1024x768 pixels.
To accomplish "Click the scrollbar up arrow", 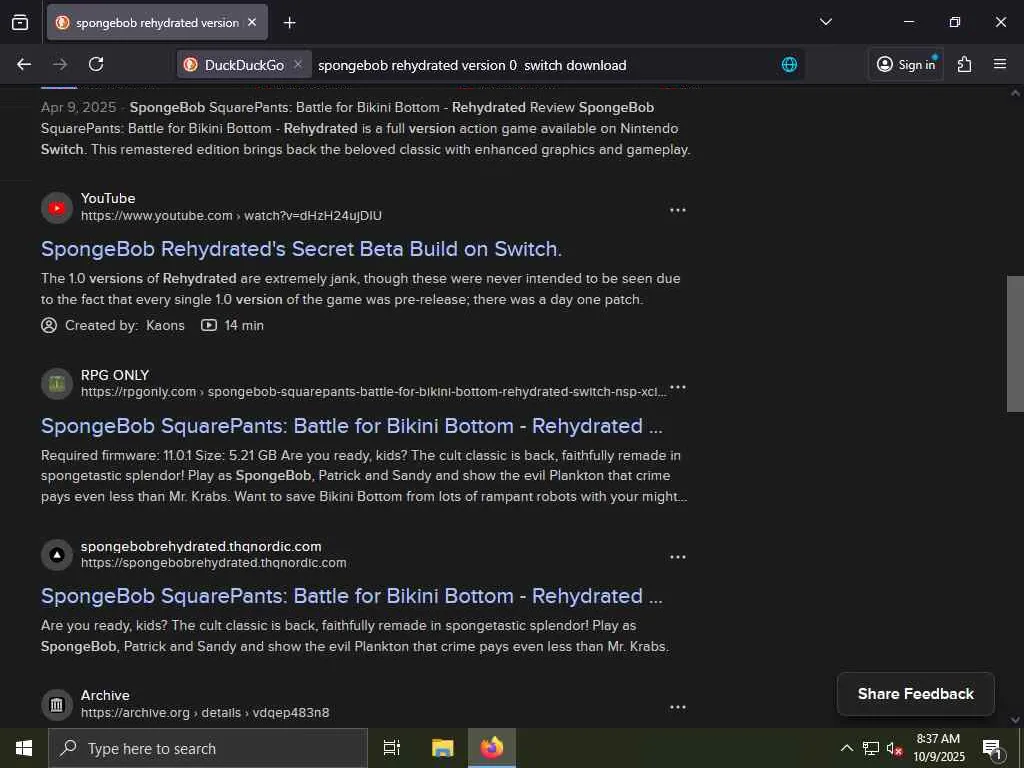I will 1015,93.
